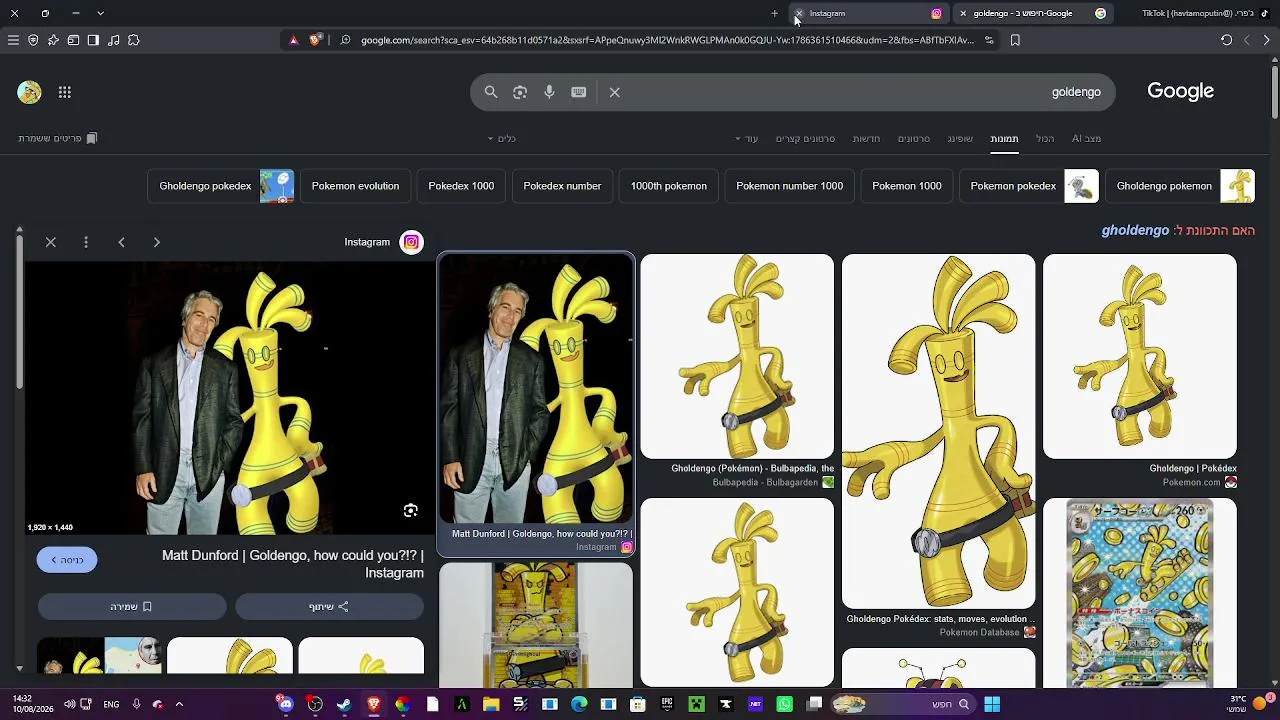The image size is (1280, 720).
Task: Save the image with שמירה button
Action: pyautogui.click(x=132, y=607)
